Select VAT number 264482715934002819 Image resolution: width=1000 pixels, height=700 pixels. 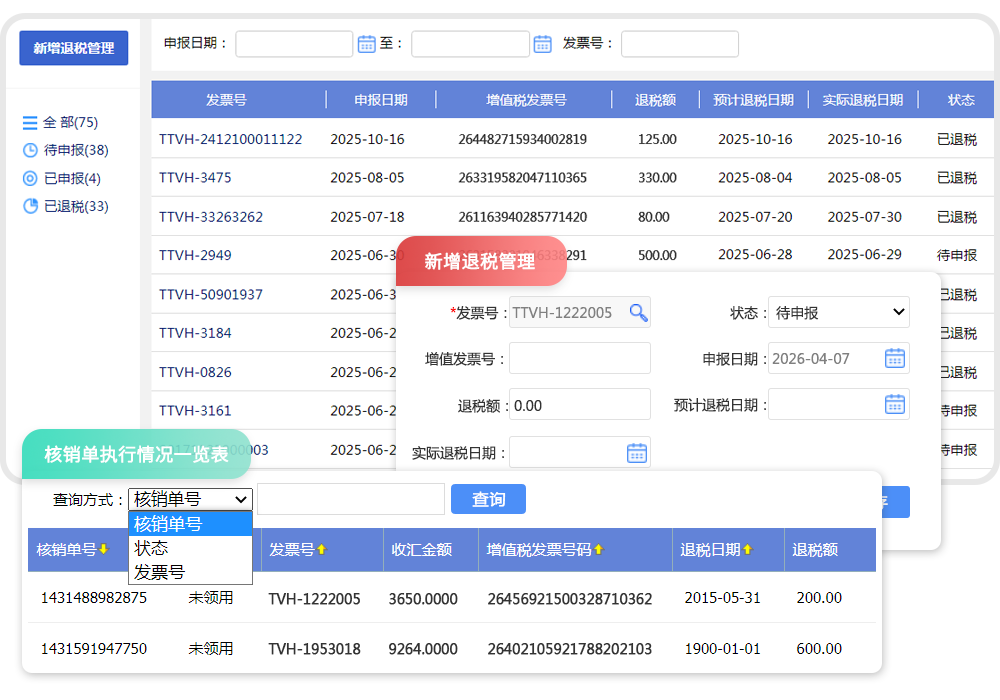tap(522, 139)
